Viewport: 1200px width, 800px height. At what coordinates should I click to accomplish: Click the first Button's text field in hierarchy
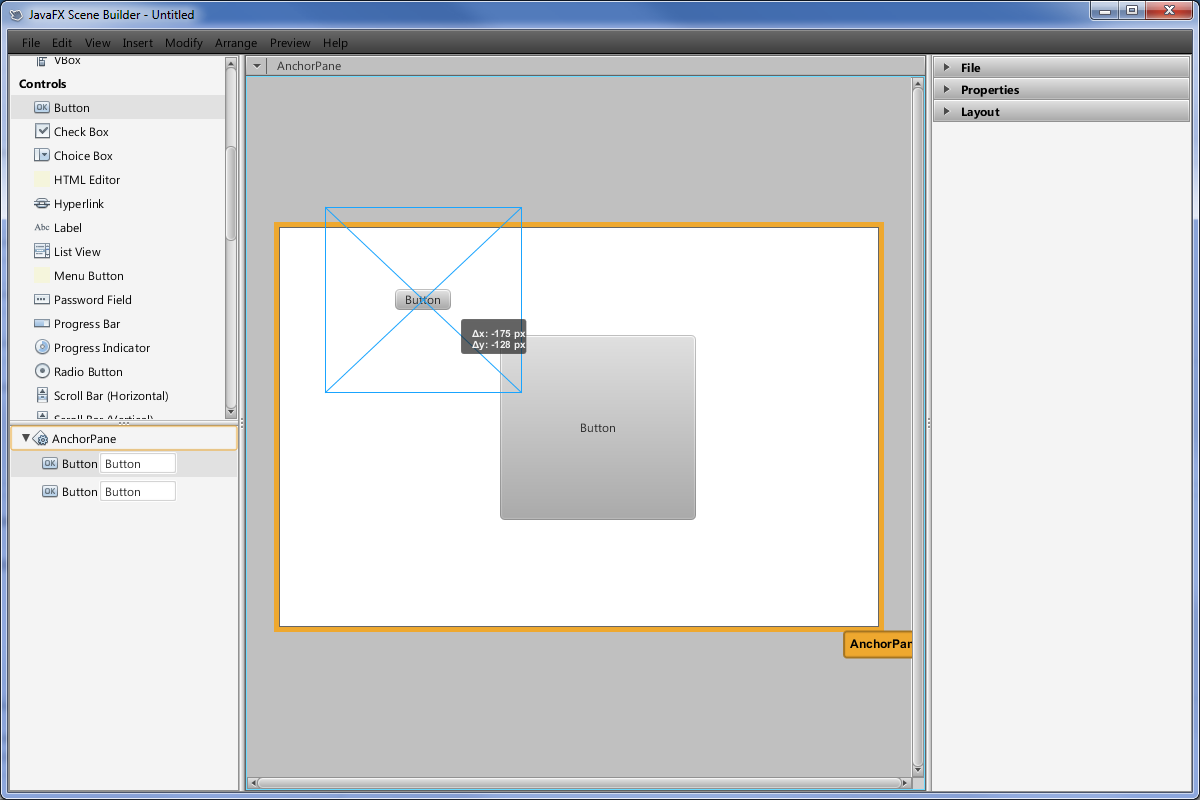(x=138, y=463)
